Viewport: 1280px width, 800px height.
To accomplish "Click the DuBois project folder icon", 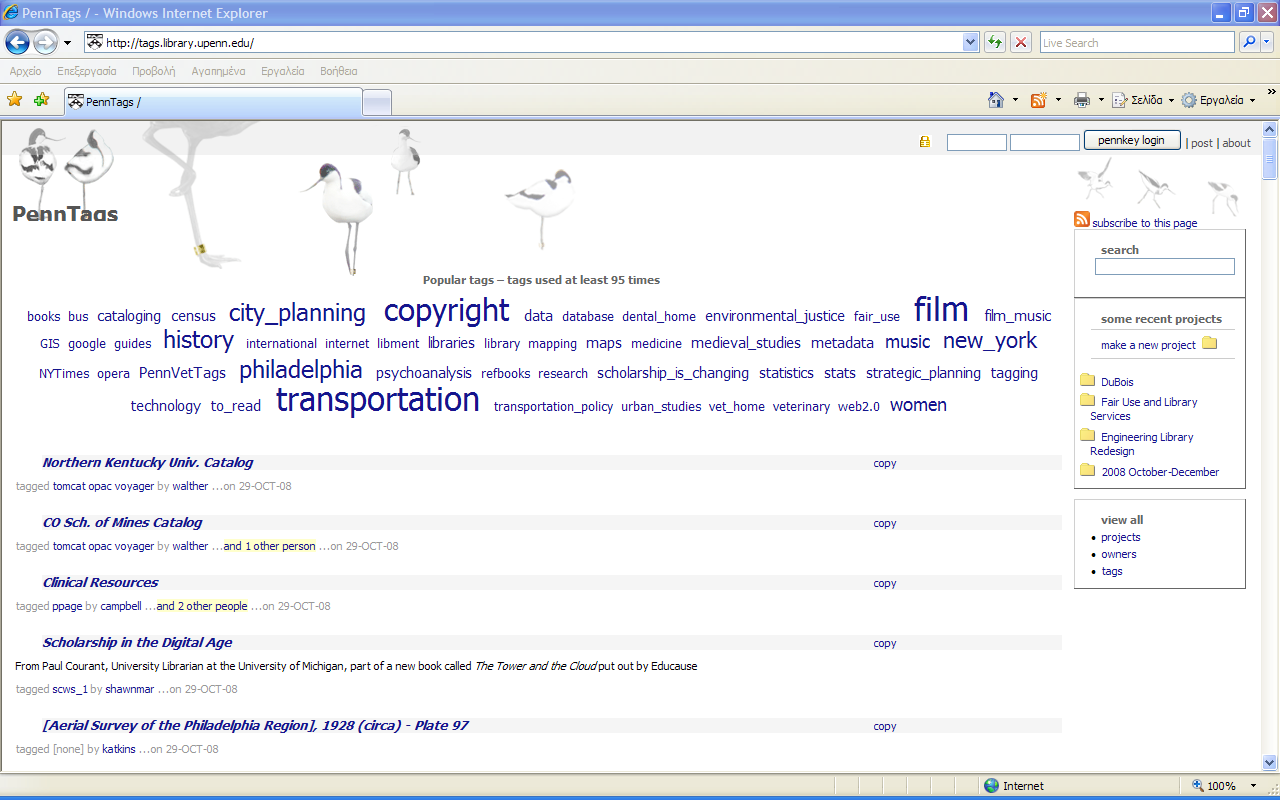I will click(1088, 380).
